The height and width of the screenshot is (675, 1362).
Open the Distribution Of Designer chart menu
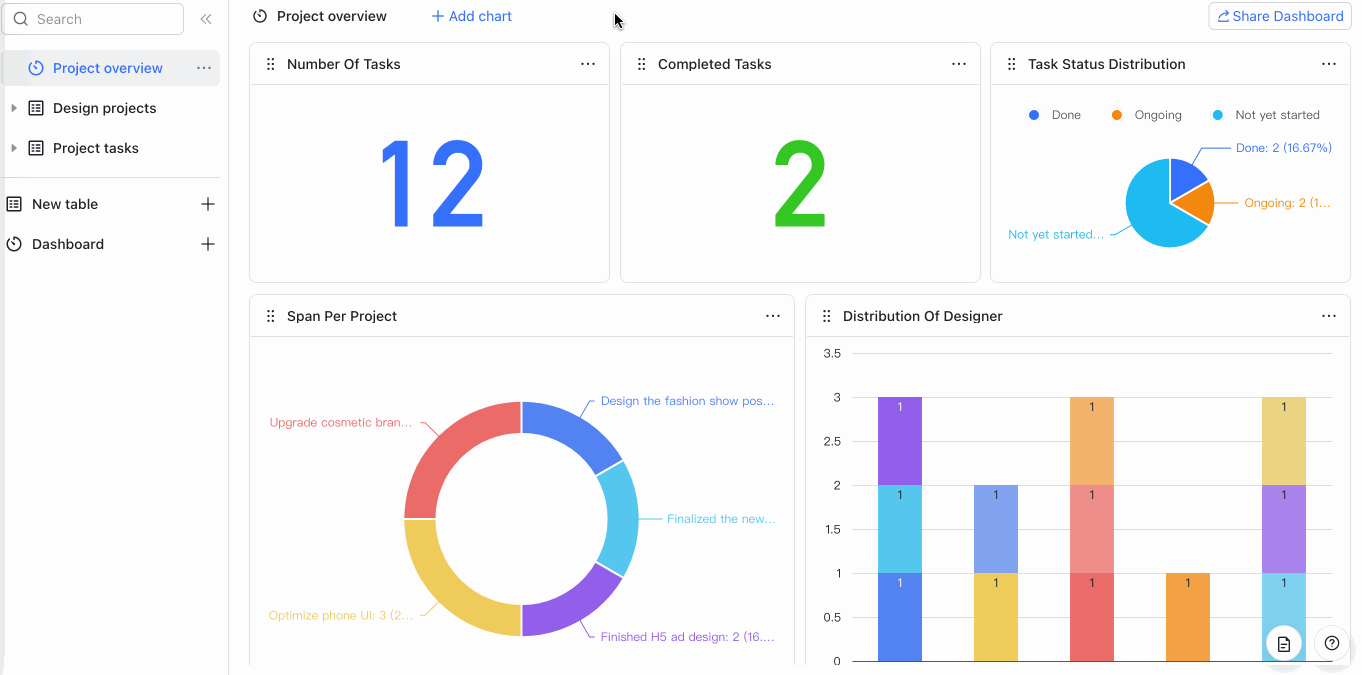click(1329, 315)
